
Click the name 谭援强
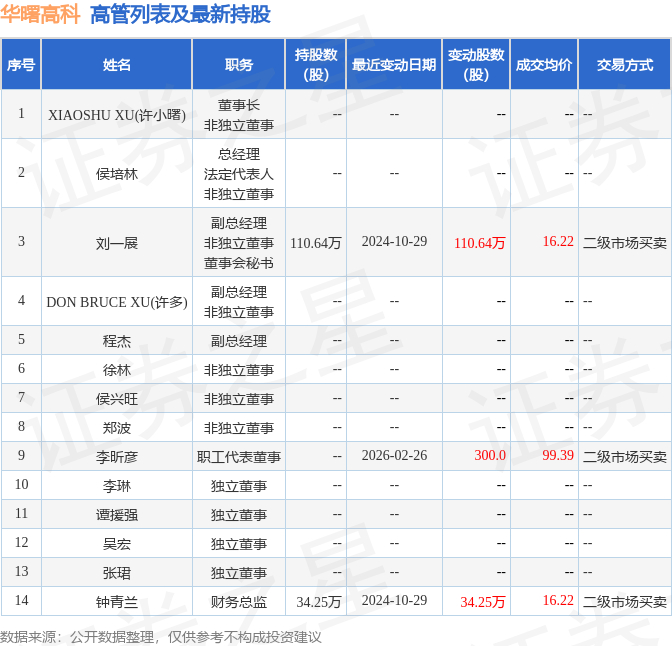117,515
